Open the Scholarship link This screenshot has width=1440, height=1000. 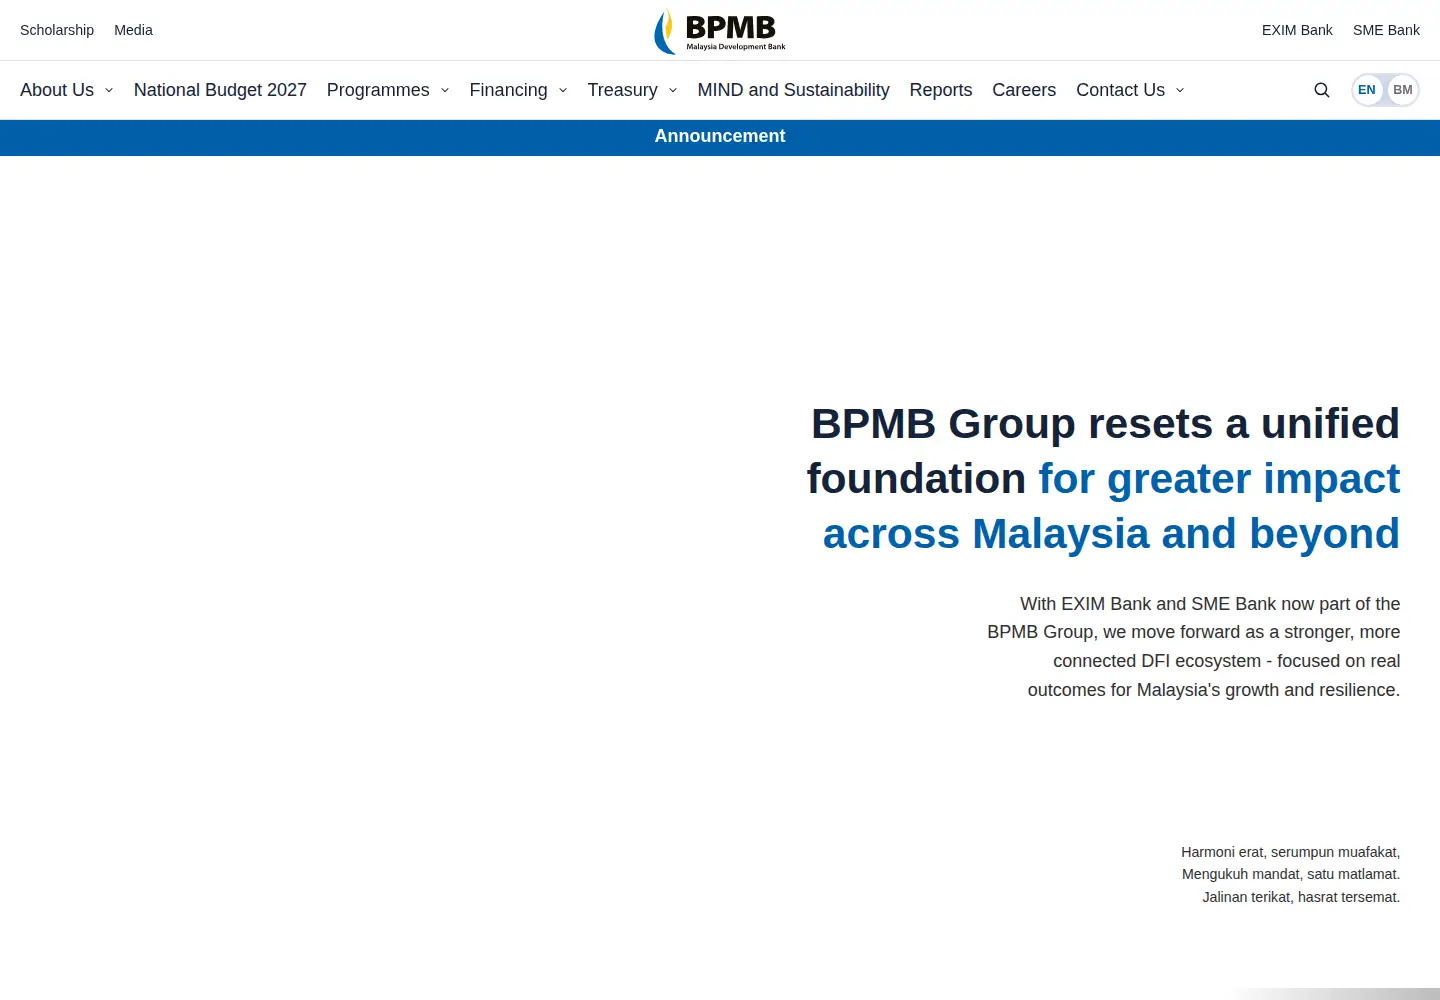pyautogui.click(x=57, y=30)
